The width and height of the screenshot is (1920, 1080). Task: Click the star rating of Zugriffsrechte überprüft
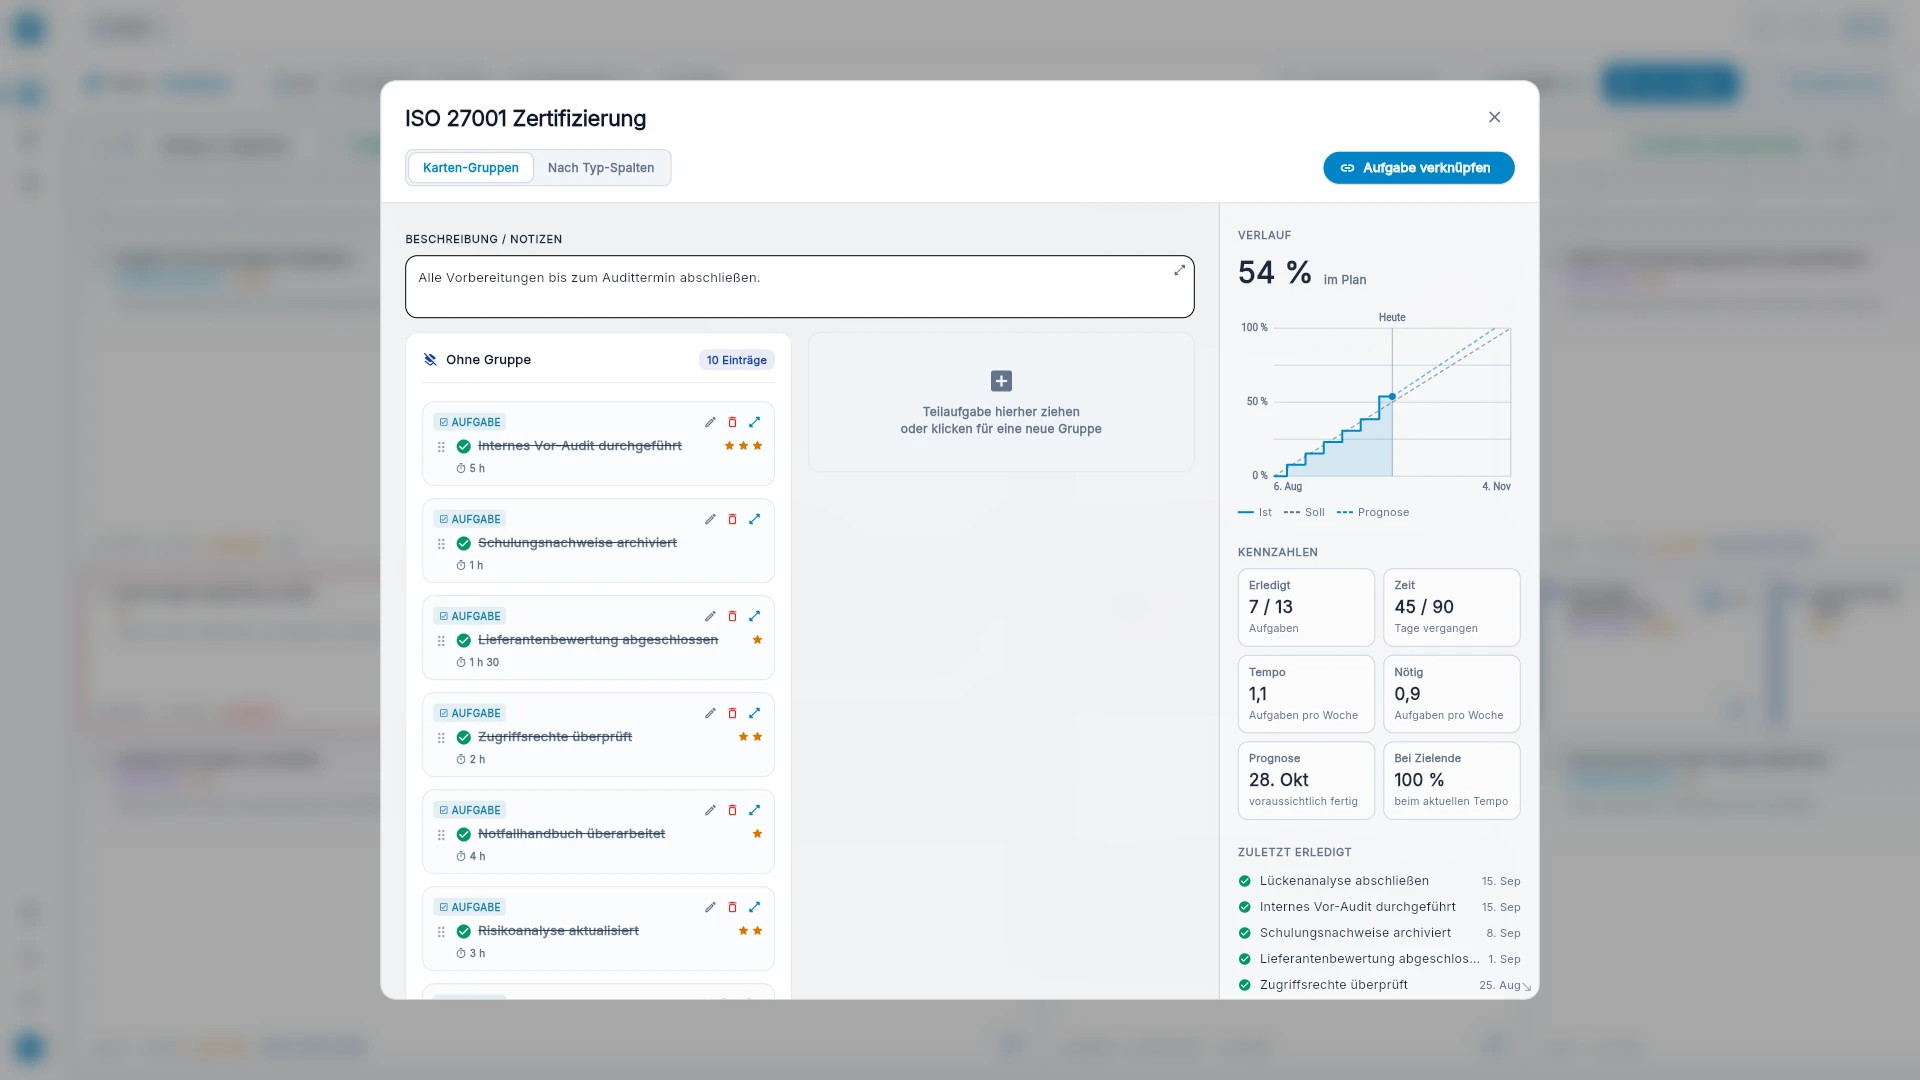pos(750,737)
